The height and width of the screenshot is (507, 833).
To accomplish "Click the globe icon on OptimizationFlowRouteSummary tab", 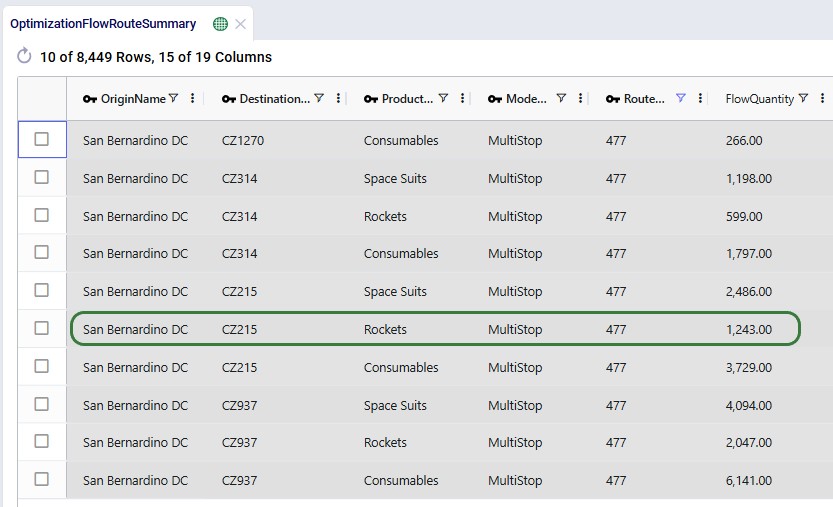I will [x=220, y=24].
